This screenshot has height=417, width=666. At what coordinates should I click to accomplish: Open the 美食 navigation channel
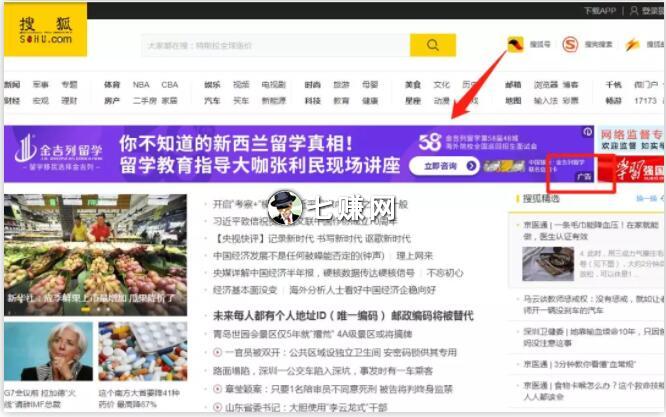coord(413,85)
